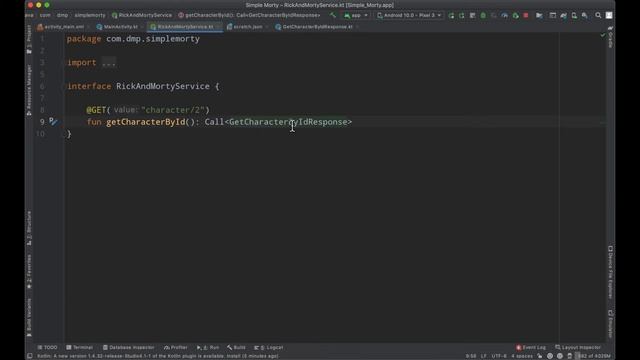Open the Profiler tool window
The image size is (640, 360).
click(176, 347)
